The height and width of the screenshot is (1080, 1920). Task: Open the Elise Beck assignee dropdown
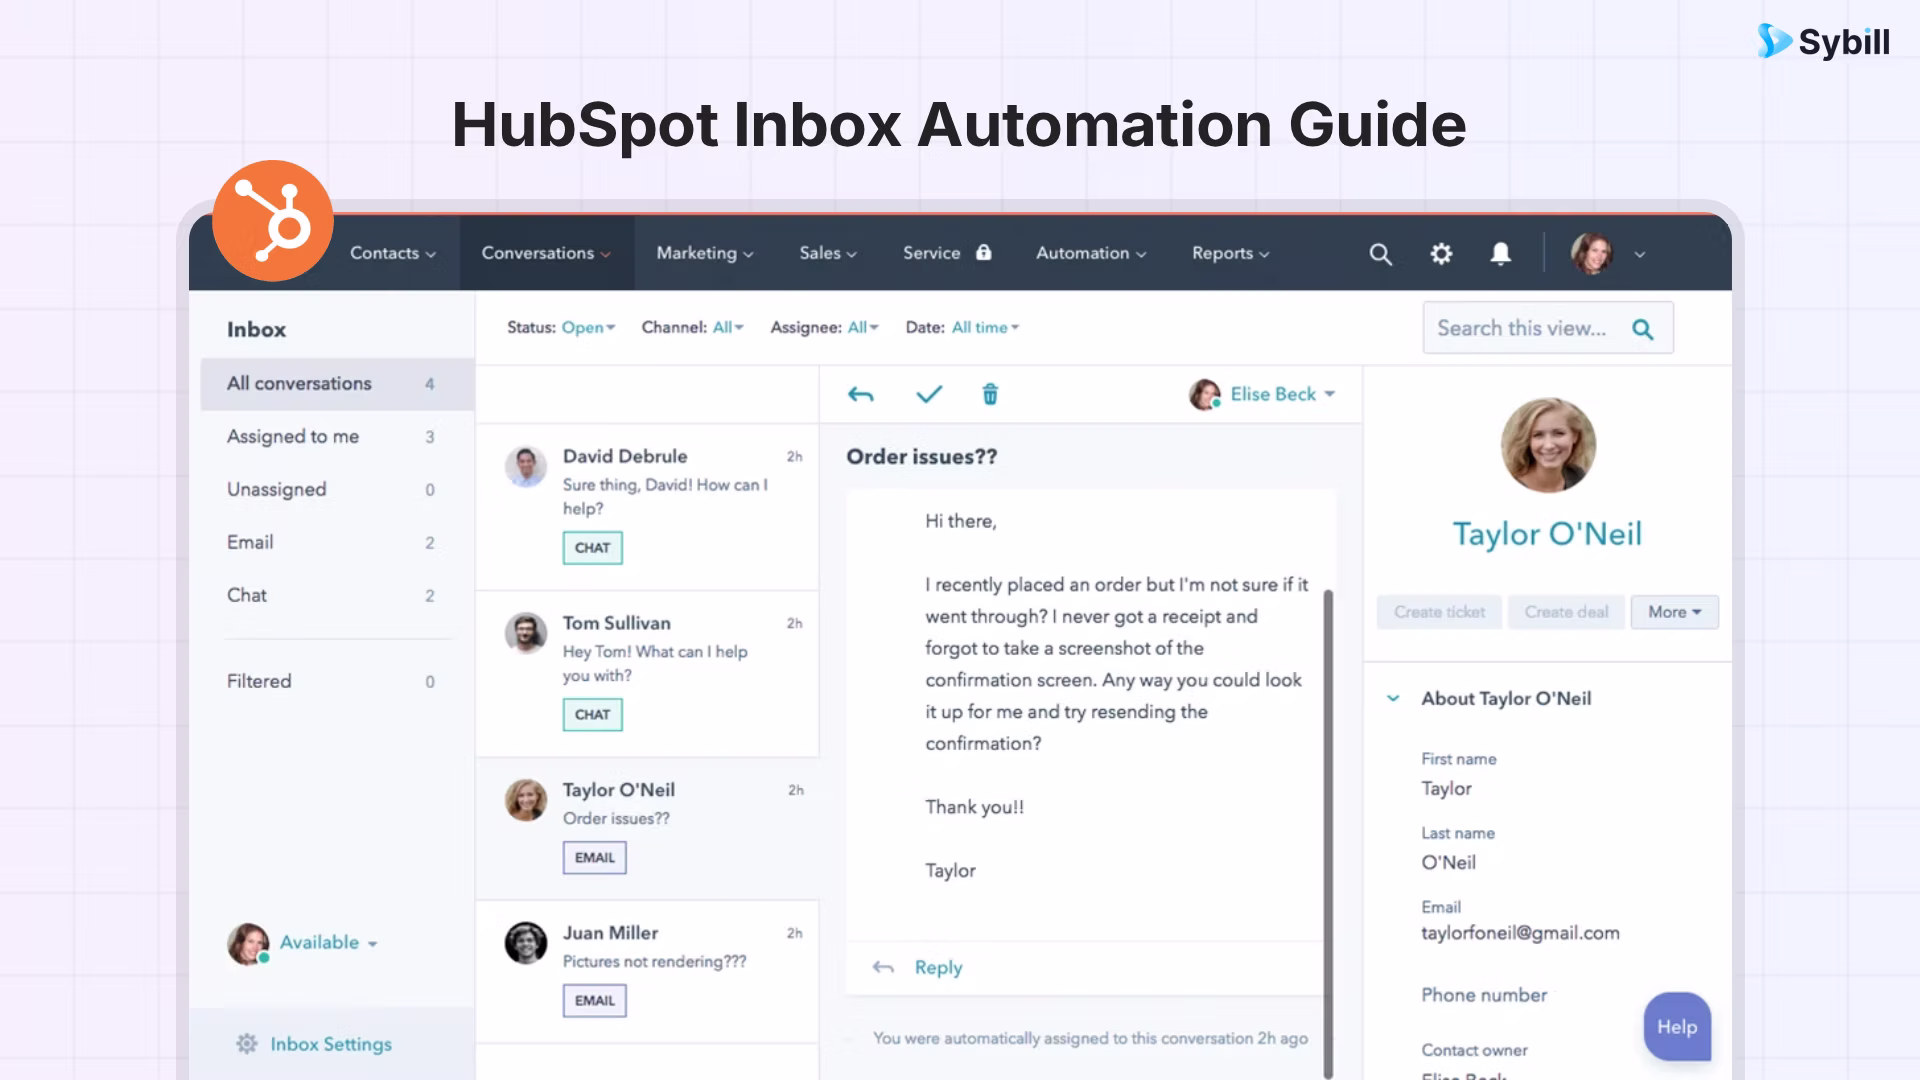click(x=1262, y=394)
